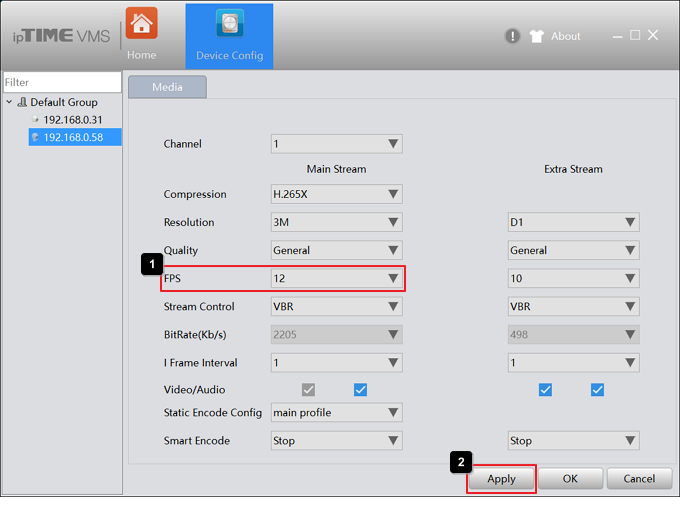This screenshot has width=680, height=514.
Task: Click the Cancel button
Action: click(x=639, y=479)
